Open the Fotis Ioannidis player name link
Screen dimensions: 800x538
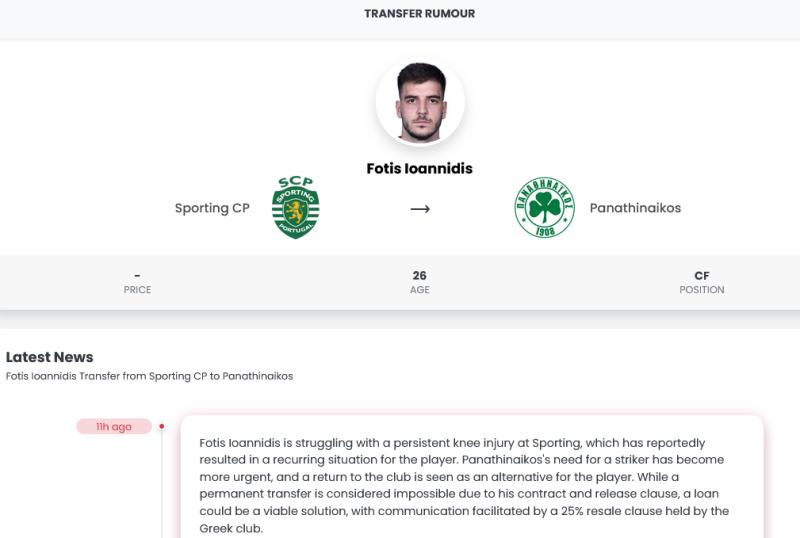point(420,169)
